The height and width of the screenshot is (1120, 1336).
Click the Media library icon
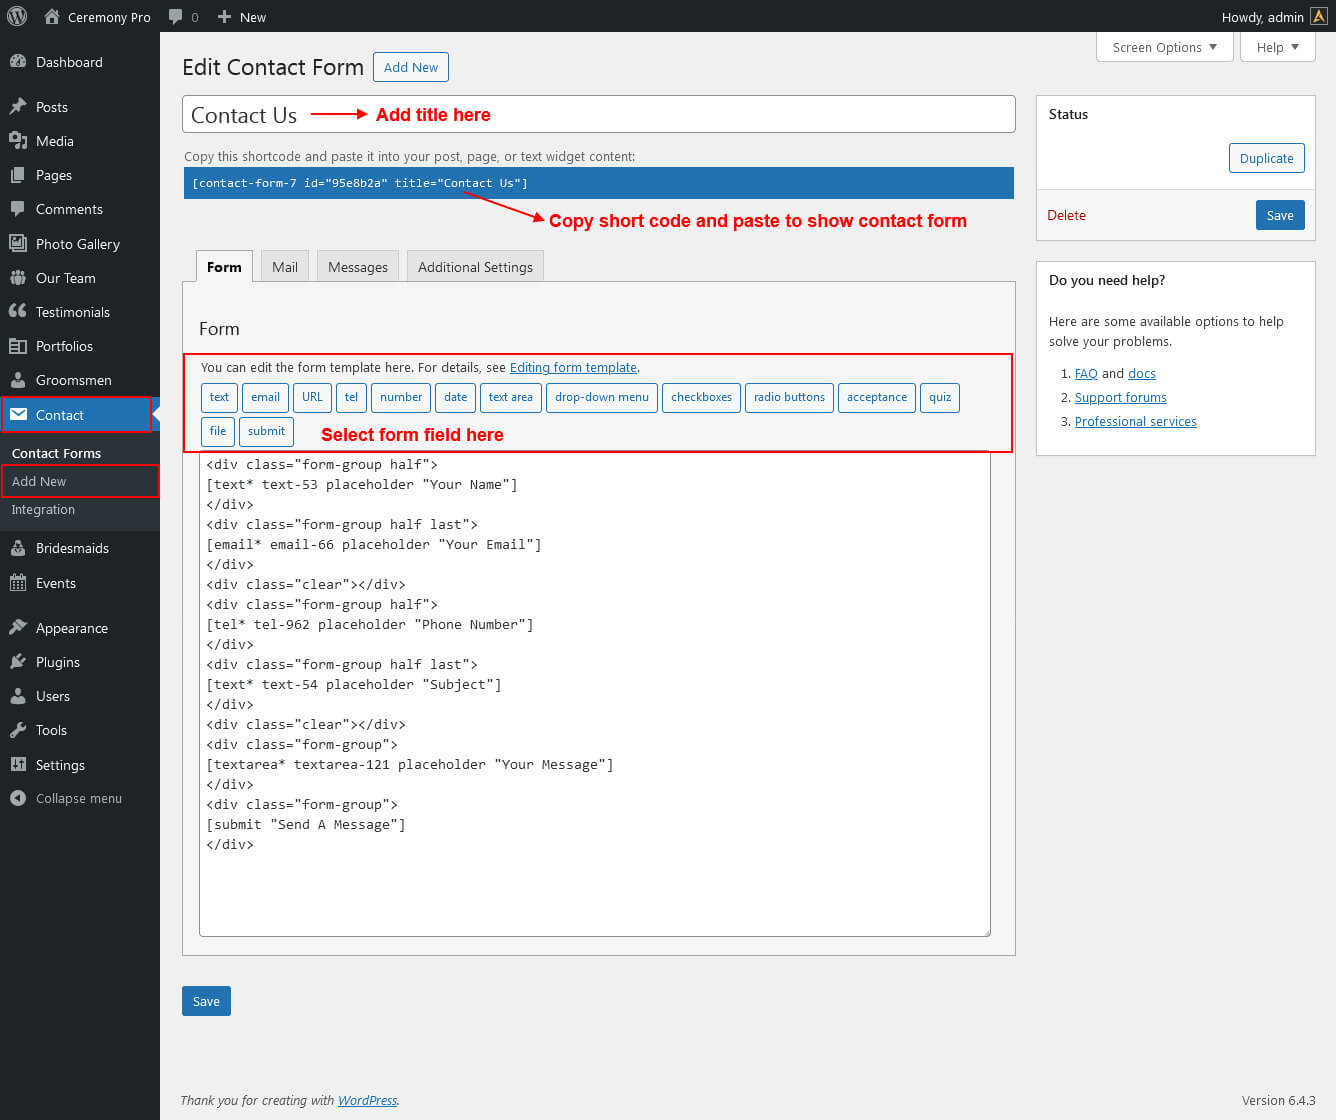[x=18, y=141]
